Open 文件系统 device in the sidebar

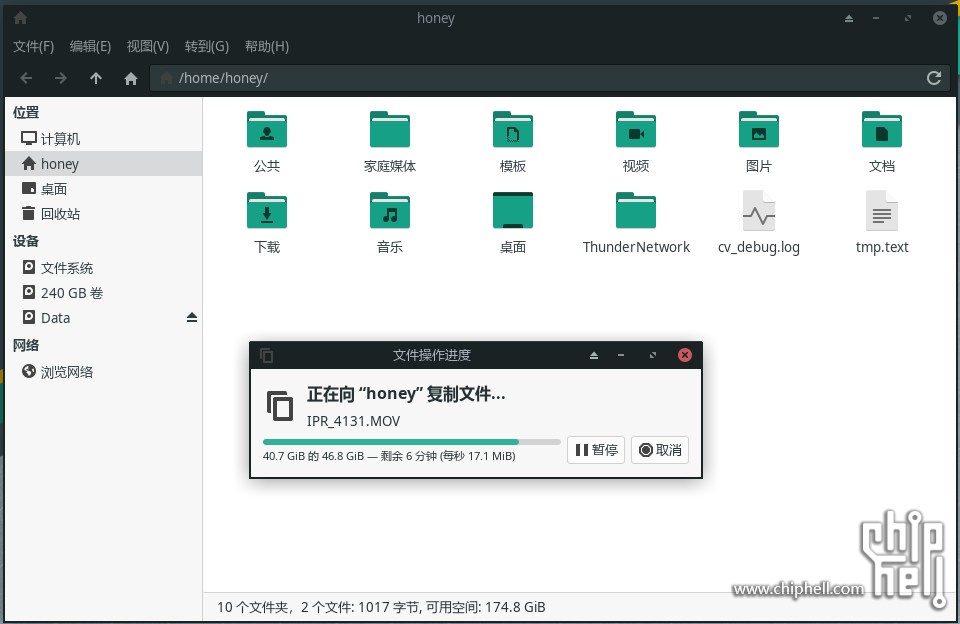pos(103,268)
